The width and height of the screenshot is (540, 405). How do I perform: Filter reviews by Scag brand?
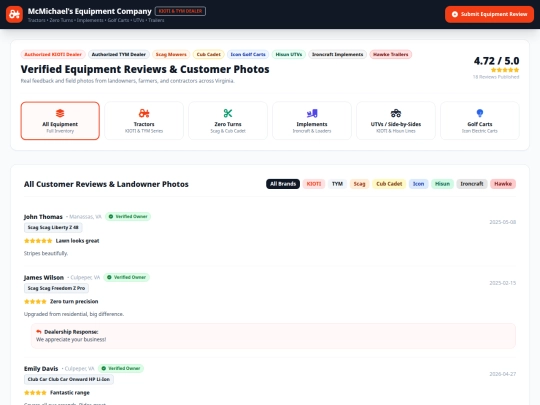359,184
